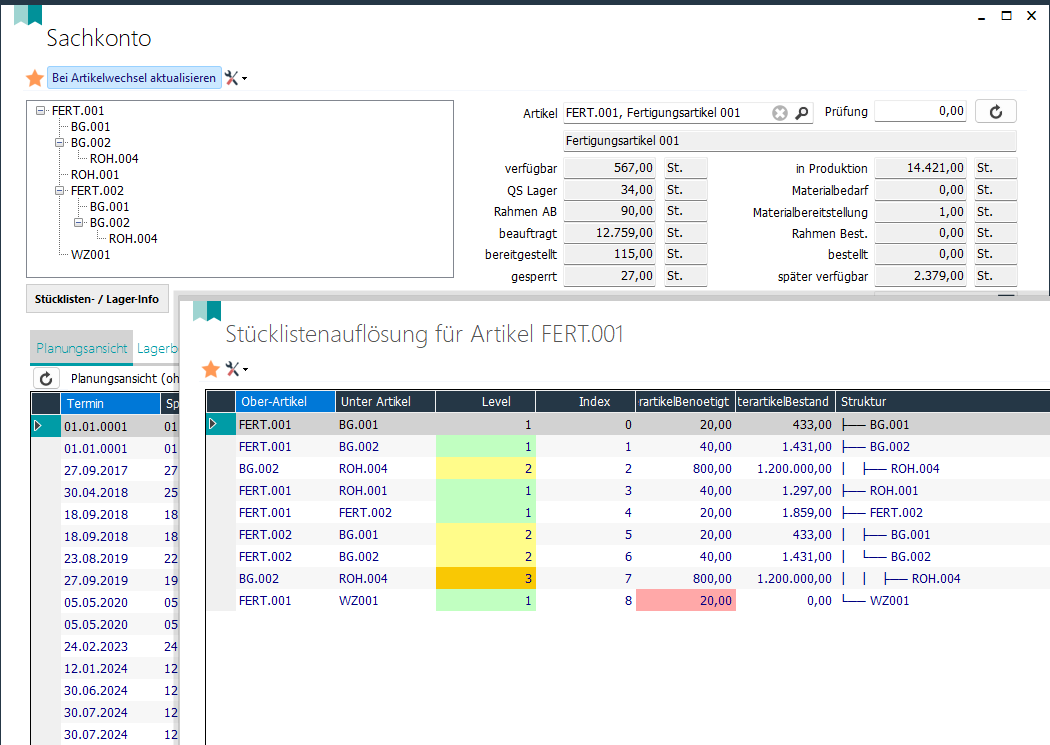
Task: Open the tools icon in Stücklistenauflösung window
Action: pyautogui.click(x=234, y=369)
